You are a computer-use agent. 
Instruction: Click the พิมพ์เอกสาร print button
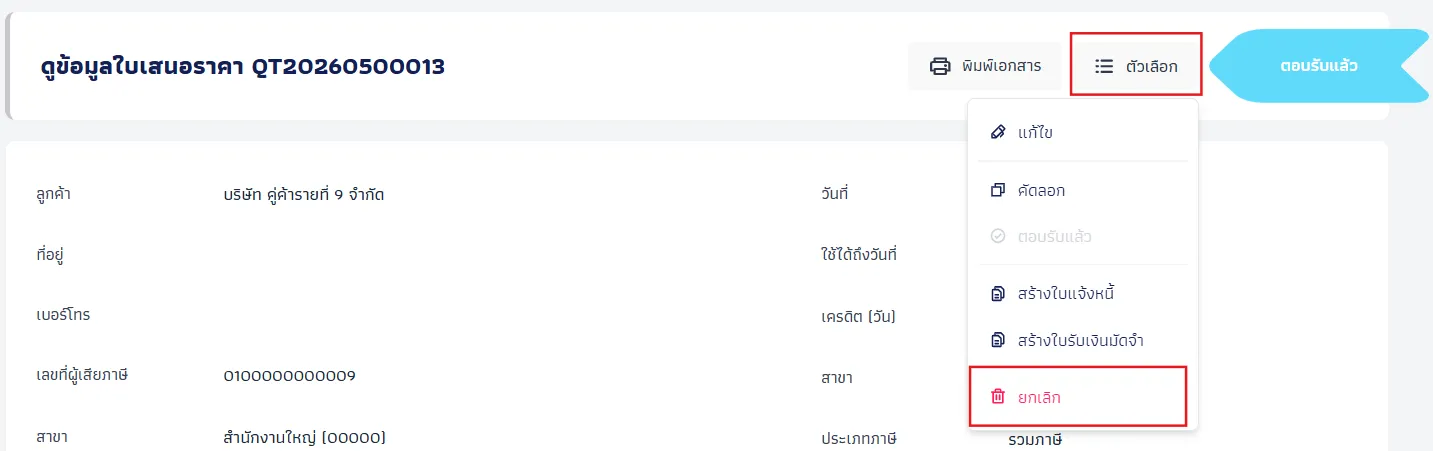coord(985,67)
